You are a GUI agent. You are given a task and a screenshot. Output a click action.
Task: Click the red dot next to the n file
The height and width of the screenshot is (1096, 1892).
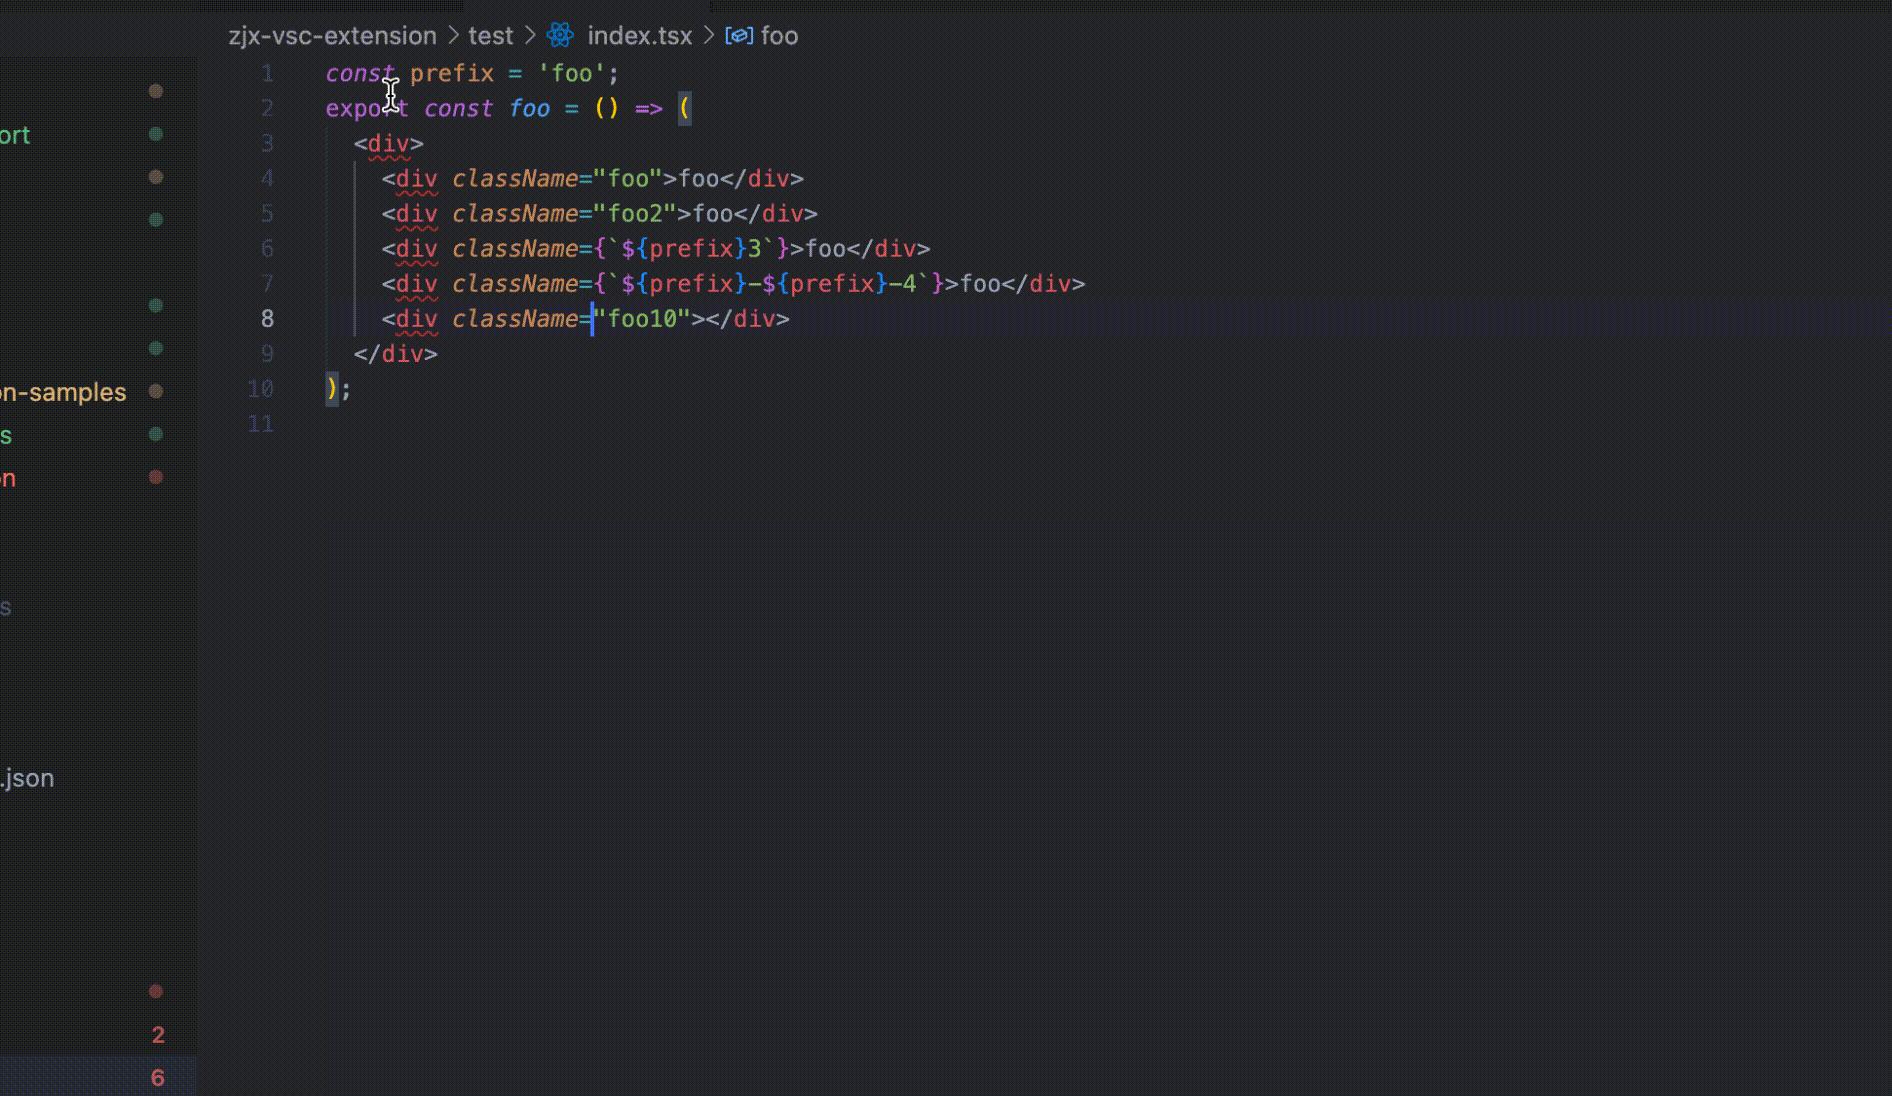point(155,477)
